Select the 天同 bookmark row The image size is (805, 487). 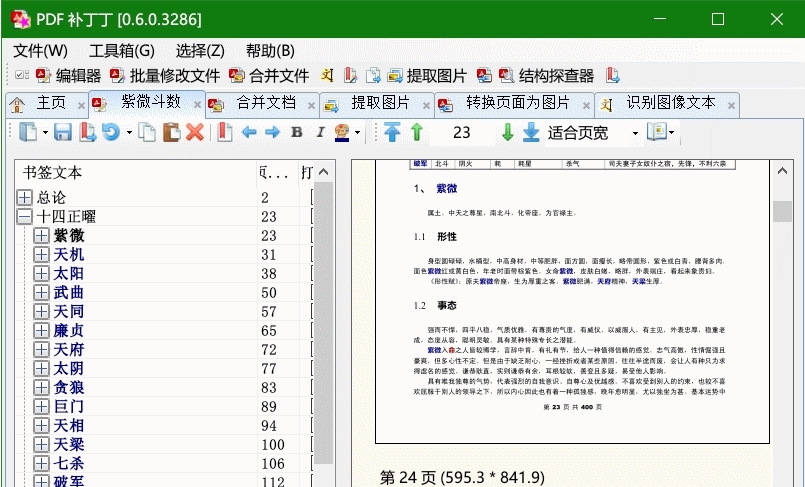tap(68, 311)
